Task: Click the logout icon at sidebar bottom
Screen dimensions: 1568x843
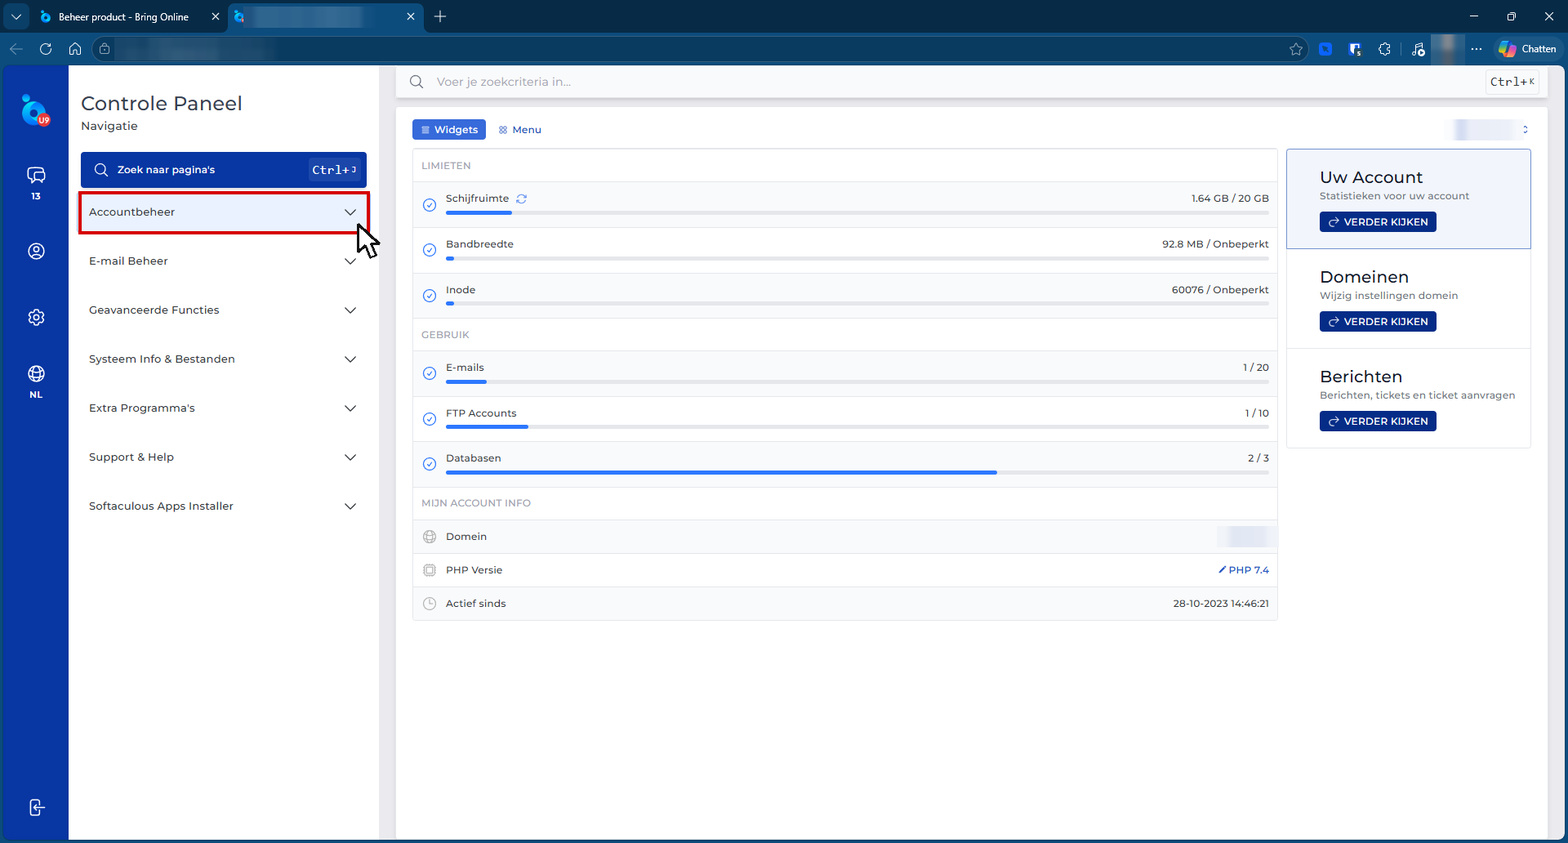Action: click(36, 807)
